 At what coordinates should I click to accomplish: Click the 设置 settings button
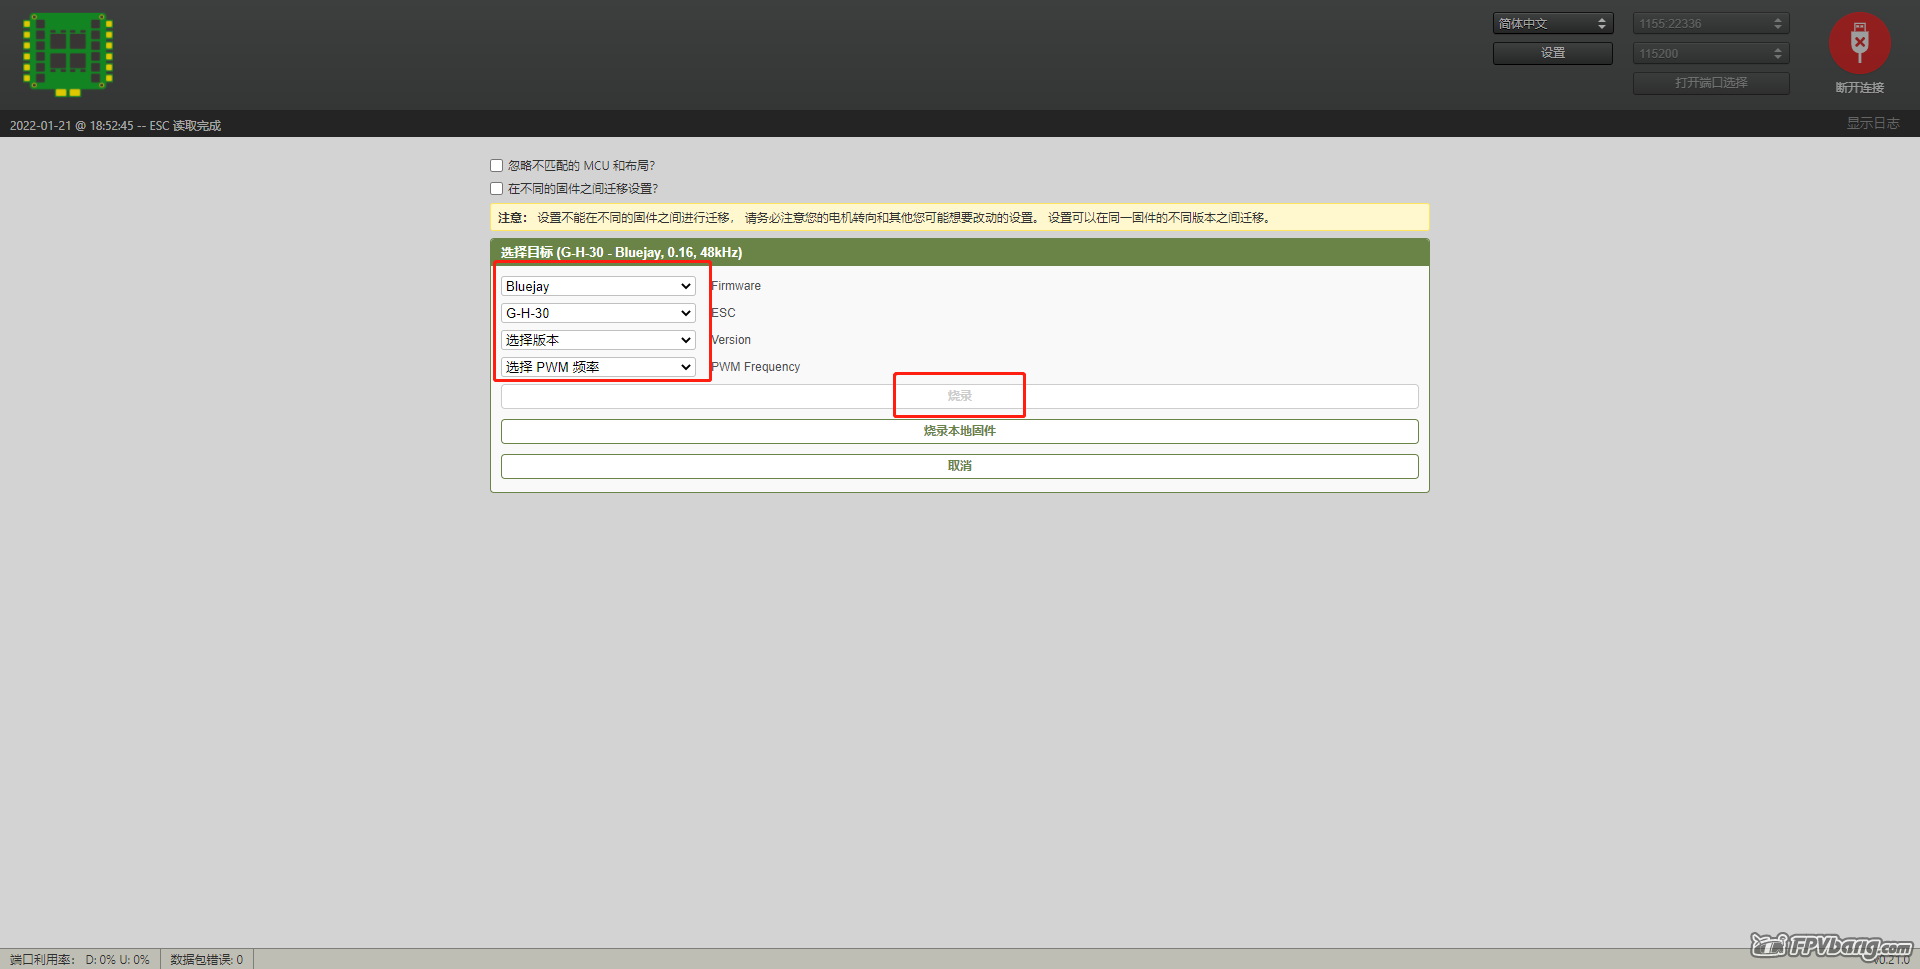tap(1553, 53)
